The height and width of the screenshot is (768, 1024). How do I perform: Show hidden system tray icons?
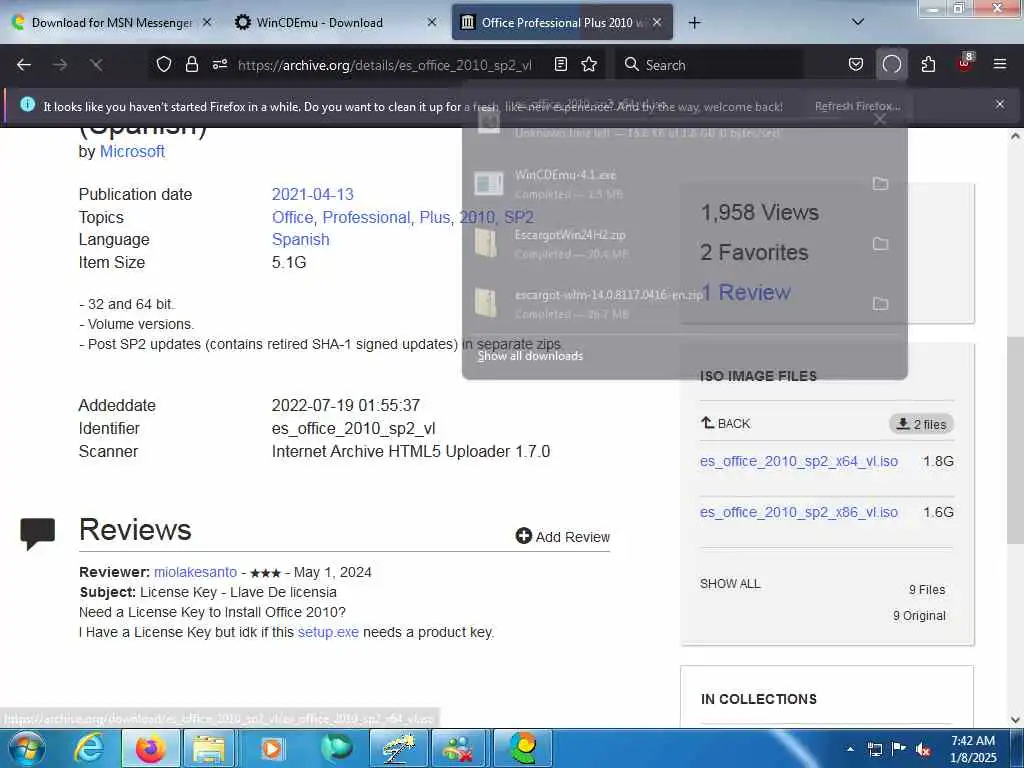click(x=850, y=750)
